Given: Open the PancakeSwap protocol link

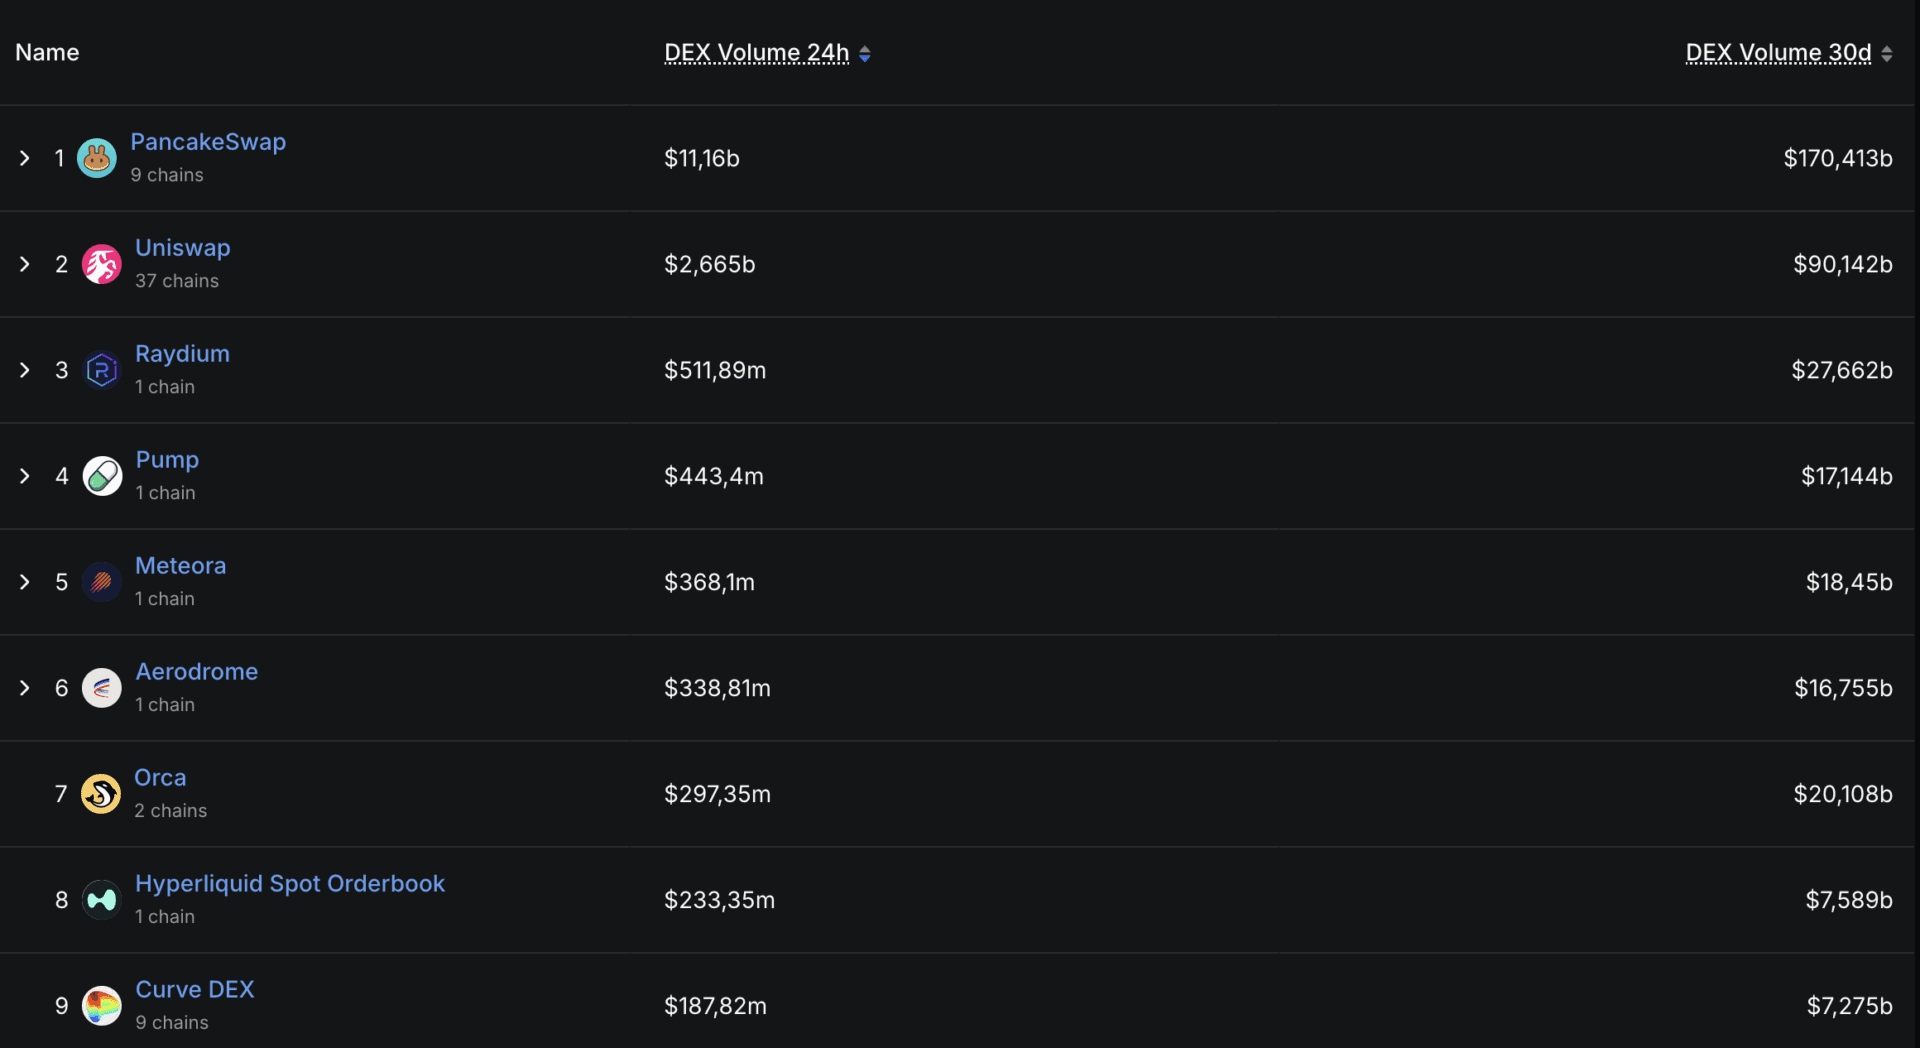Looking at the screenshot, I should [x=208, y=142].
